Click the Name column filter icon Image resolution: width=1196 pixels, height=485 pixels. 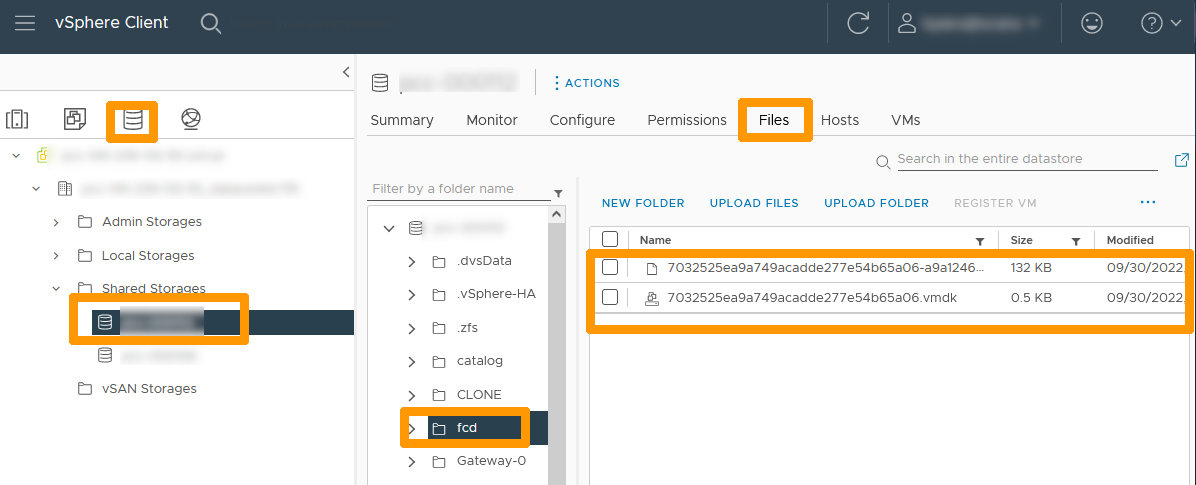pos(980,241)
